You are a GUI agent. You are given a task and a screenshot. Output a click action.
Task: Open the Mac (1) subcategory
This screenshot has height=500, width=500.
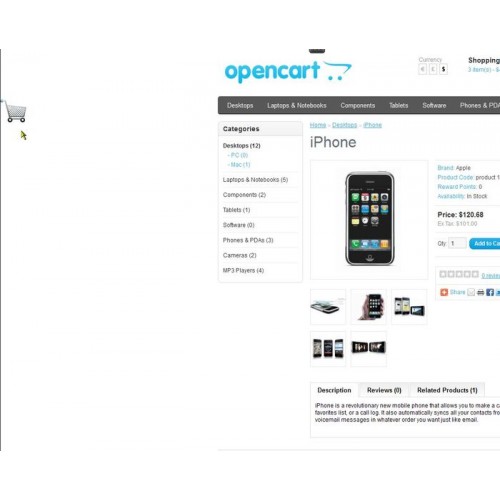pos(240,165)
